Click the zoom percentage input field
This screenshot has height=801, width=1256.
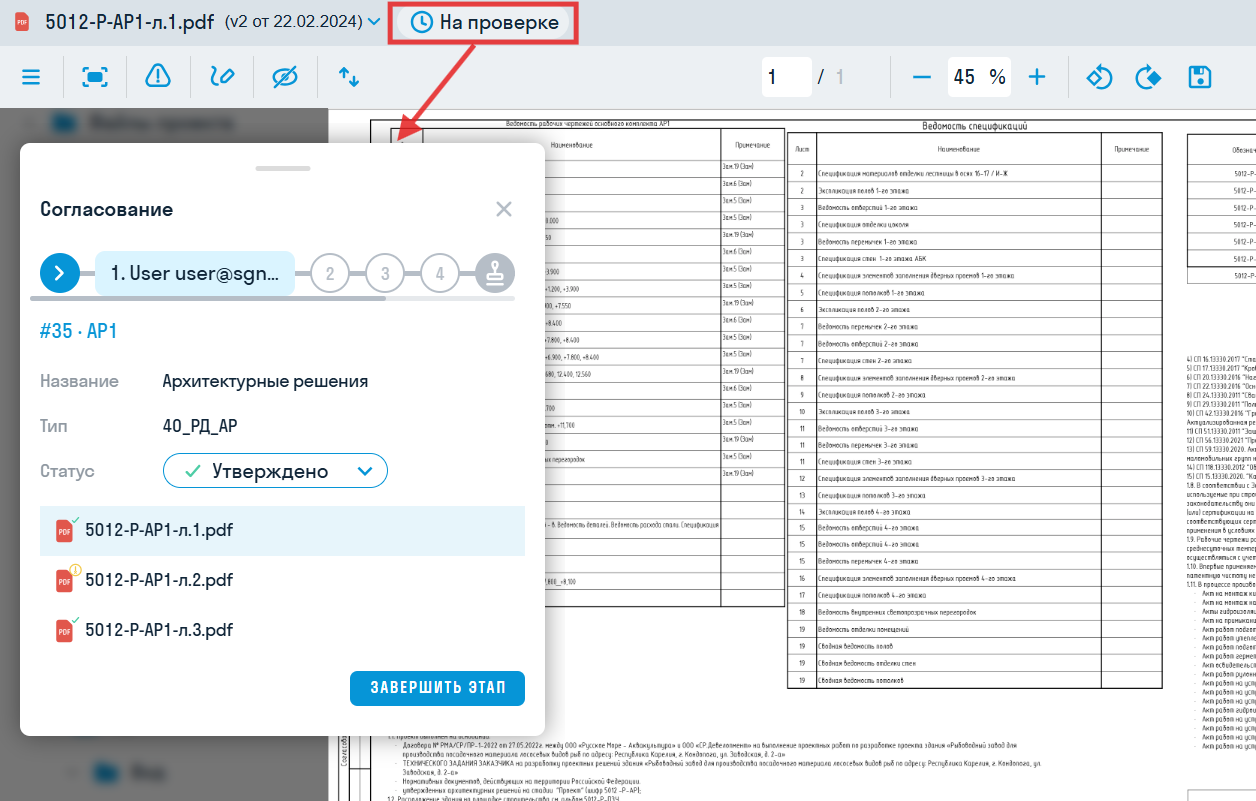coord(979,76)
